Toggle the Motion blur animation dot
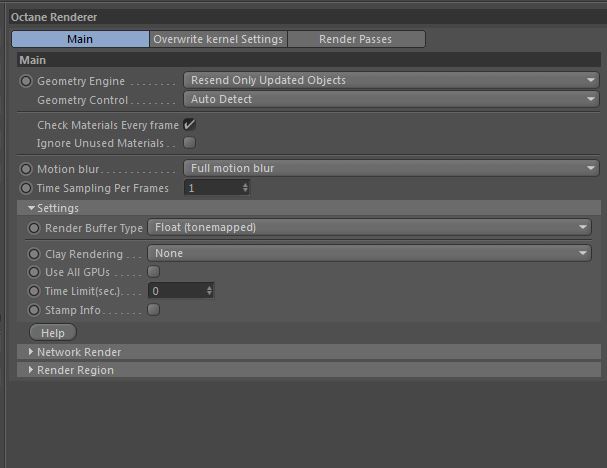607x468 pixels. 26,169
